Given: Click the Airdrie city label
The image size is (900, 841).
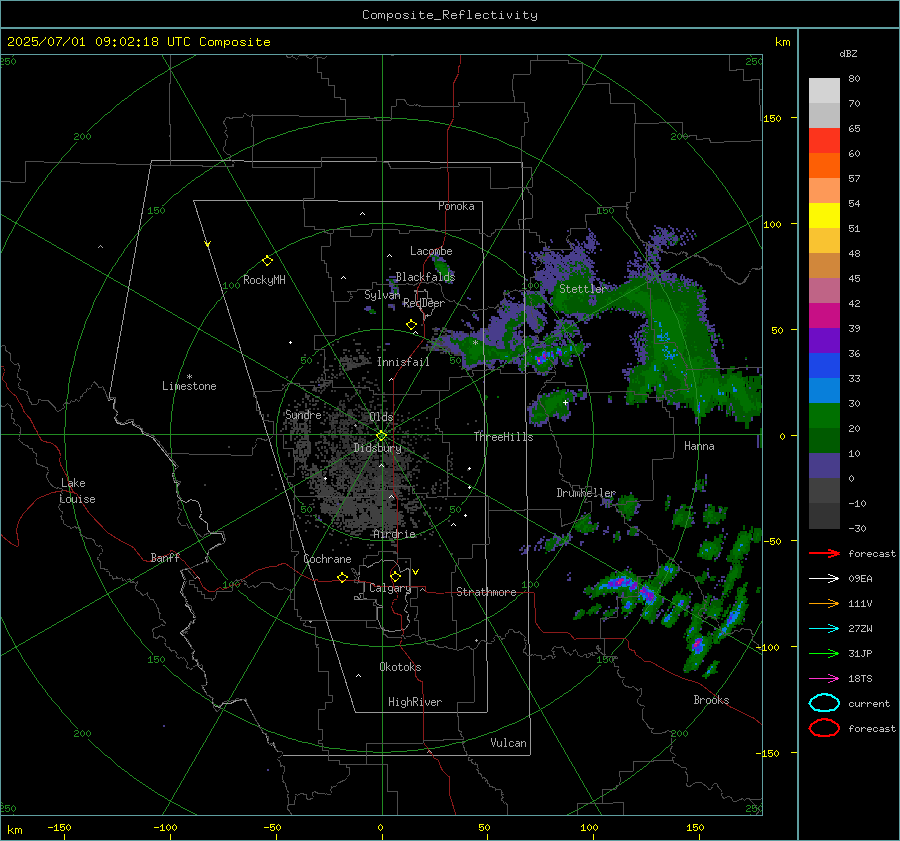Looking at the screenshot, I should pyautogui.click(x=394, y=534).
